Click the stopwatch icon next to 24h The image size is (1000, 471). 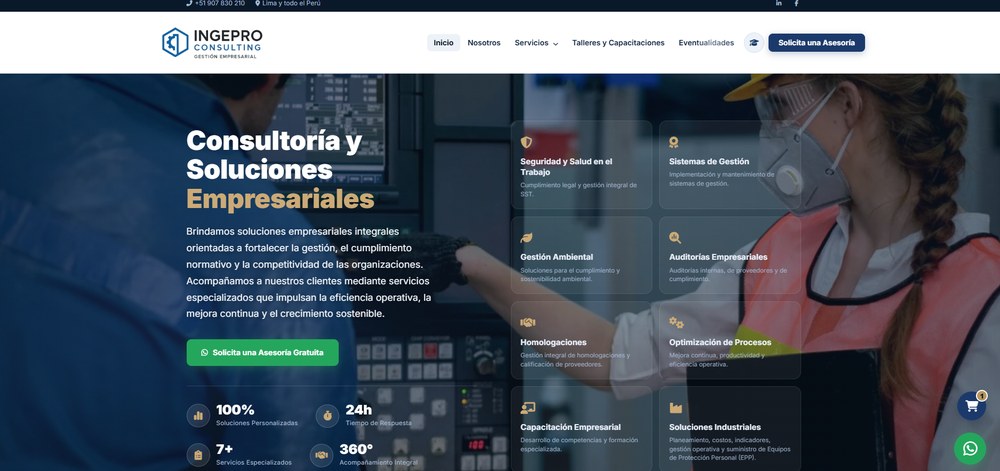(x=327, y=416)
